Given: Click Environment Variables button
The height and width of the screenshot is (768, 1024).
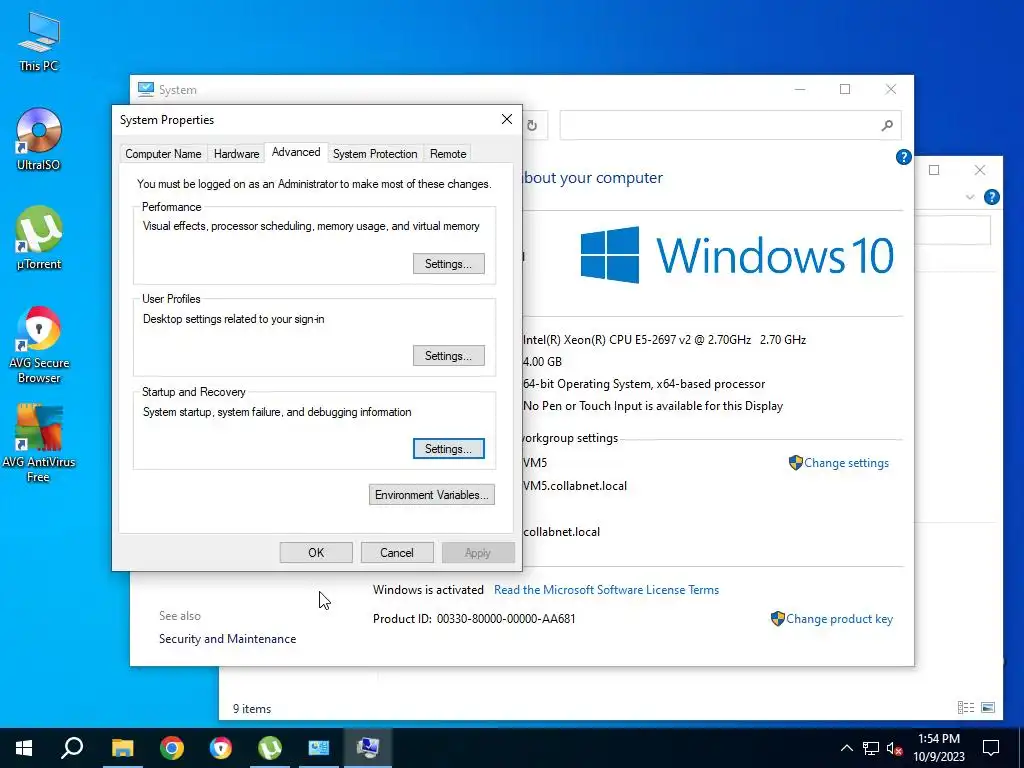Looking at the screenshot, I should click(x=432, y=495).
